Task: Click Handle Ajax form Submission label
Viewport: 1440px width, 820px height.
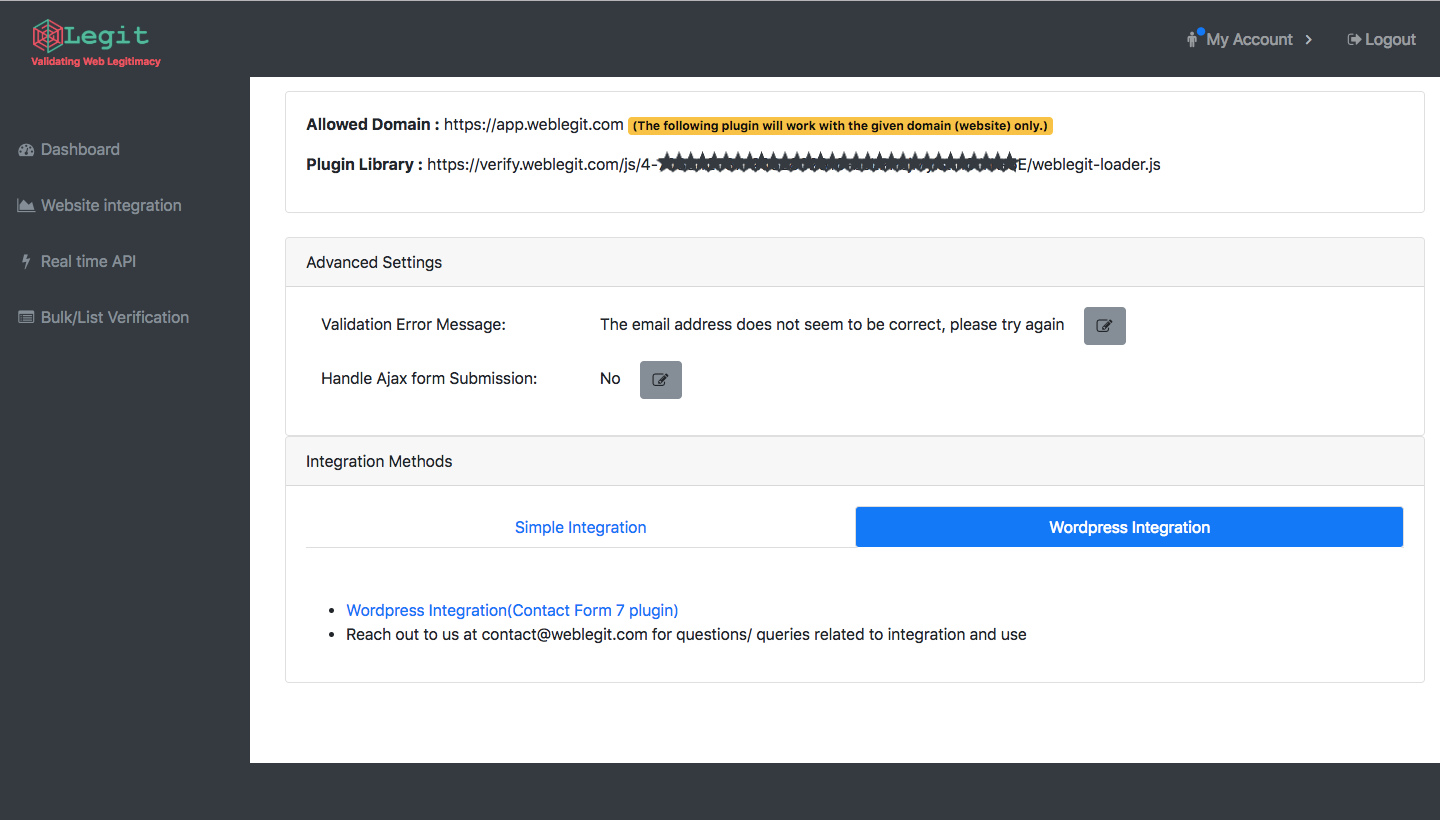Action: [x=429, y=378]
